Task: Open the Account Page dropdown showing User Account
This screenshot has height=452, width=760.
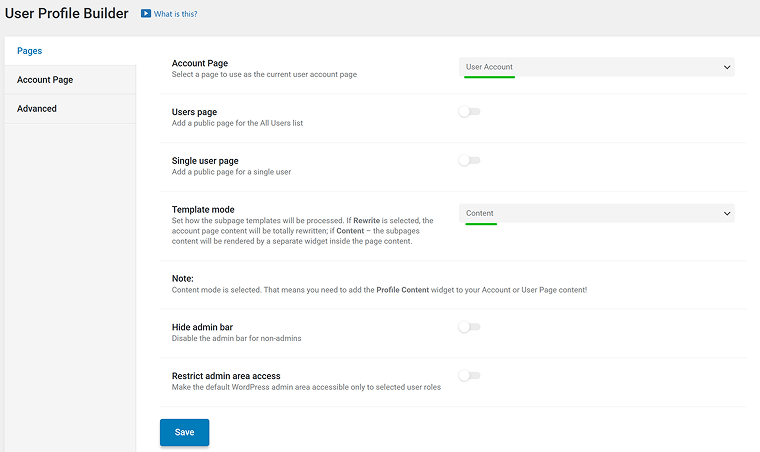Action: [597, 67]
